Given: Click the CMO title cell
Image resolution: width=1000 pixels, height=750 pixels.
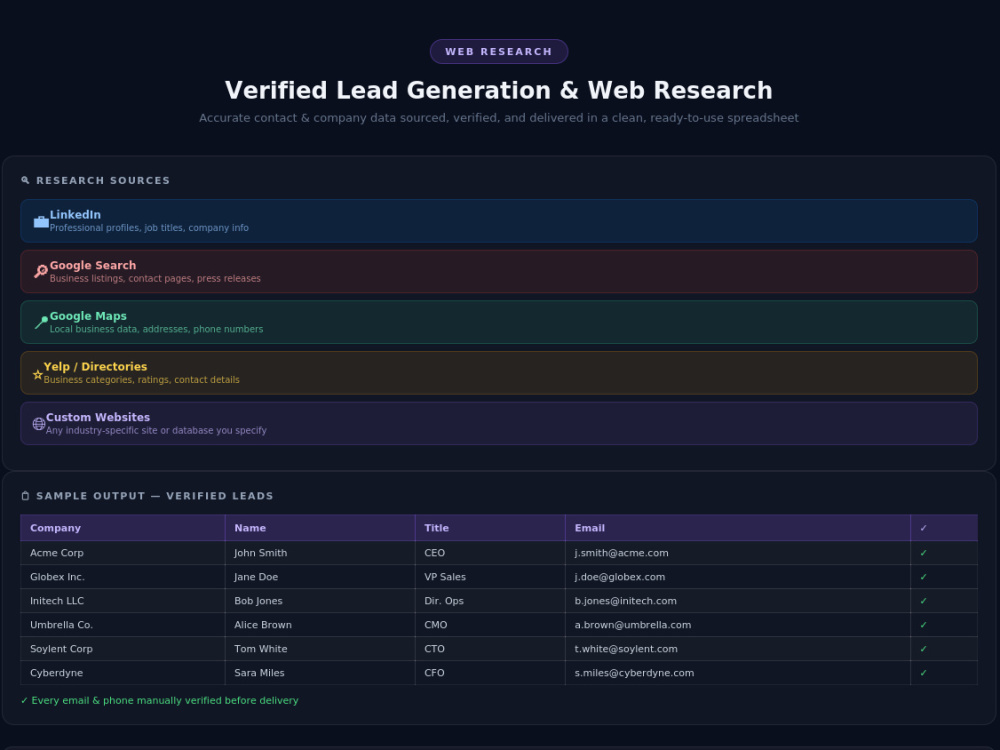Looking at the screenshot, I should coord(490,625).
